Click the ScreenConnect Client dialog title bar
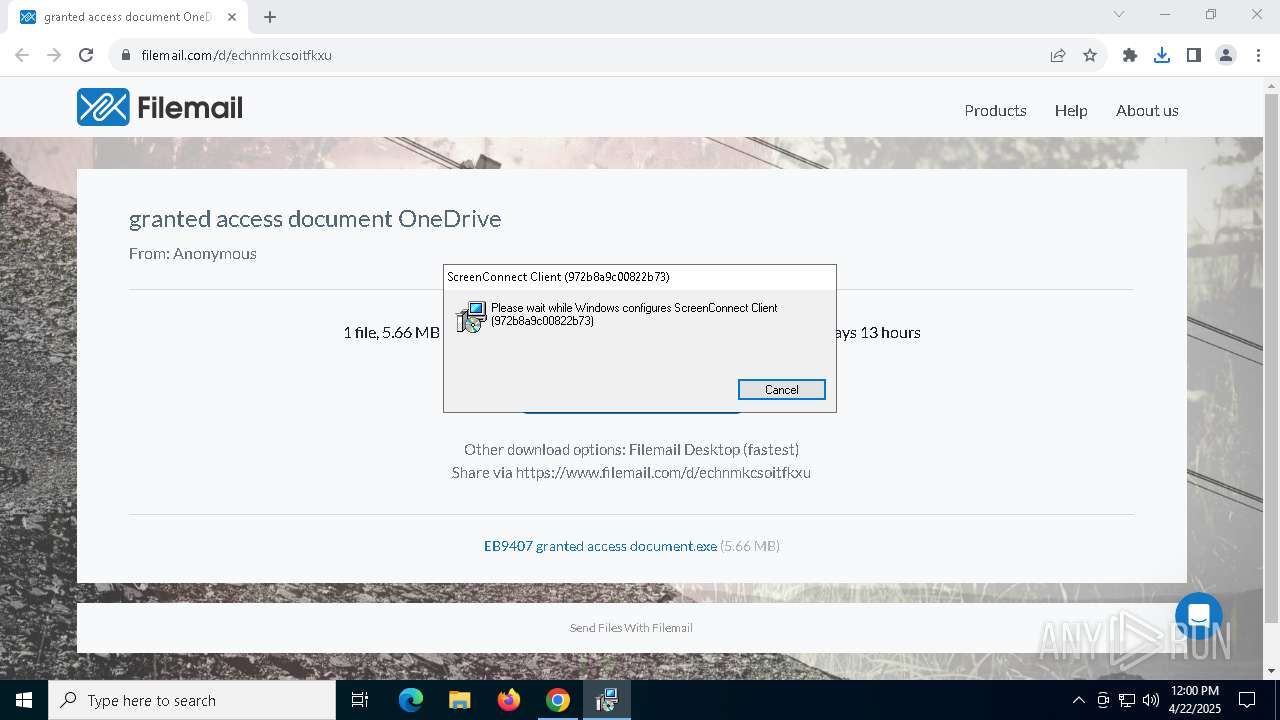Image resolution: width=1280 pixels, height=720 pixels. click(x=640, y=277)
